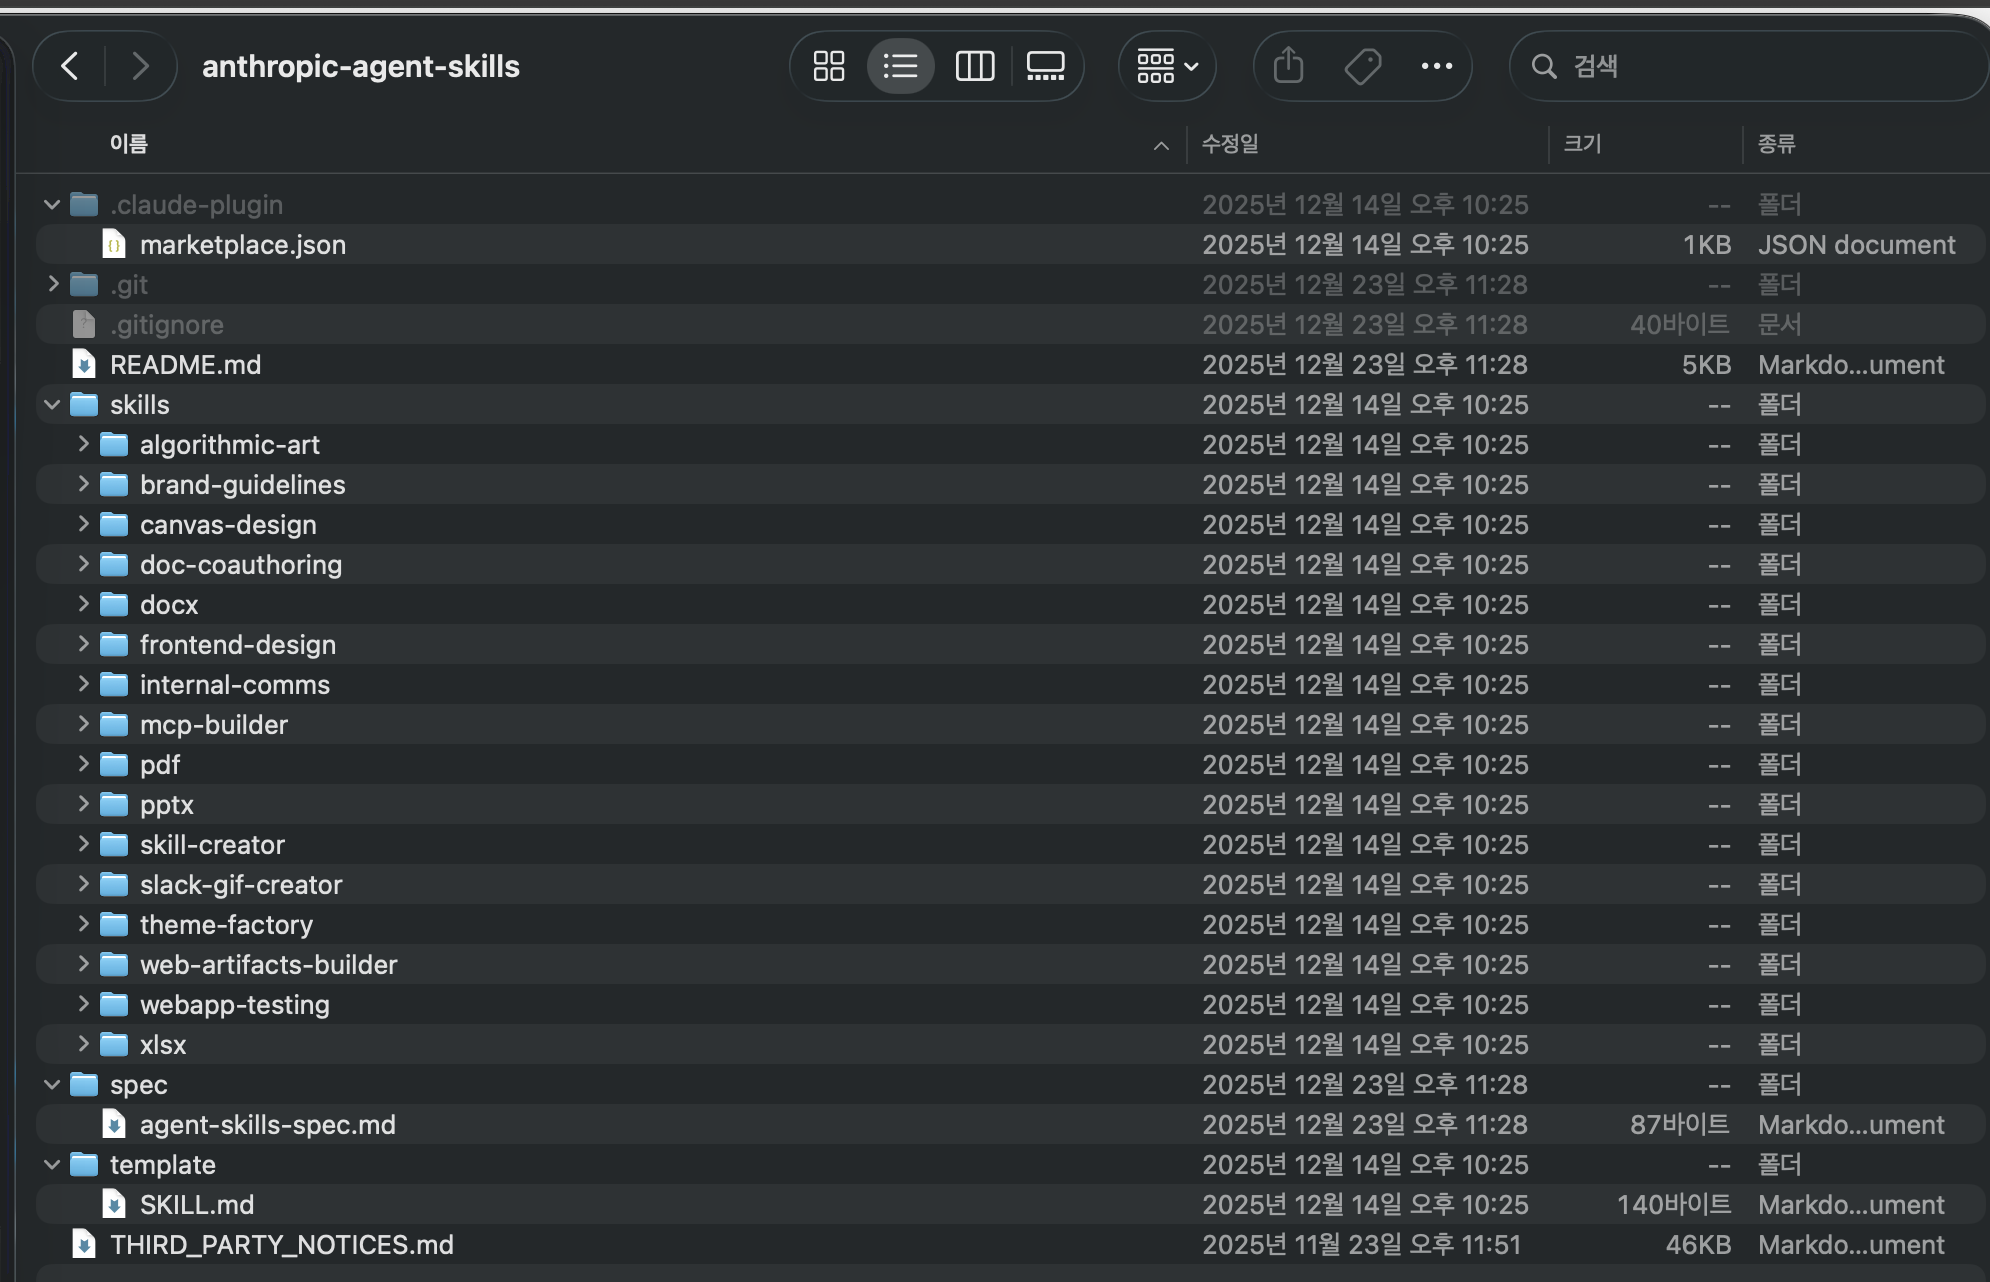Screen dimensions: 1990x1282
Task: Expand the .git folder
Action: click(53, 284)
